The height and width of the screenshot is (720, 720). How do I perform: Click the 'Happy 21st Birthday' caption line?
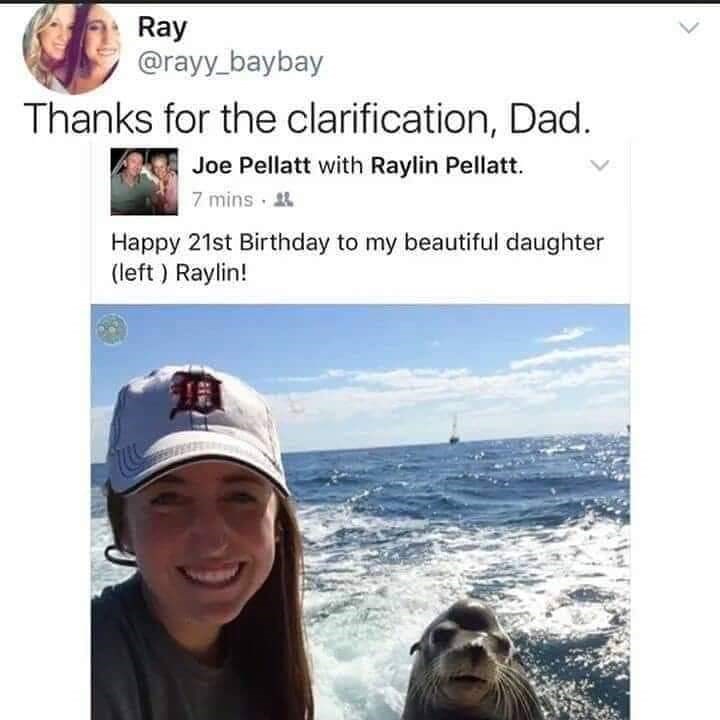point(357,242)
